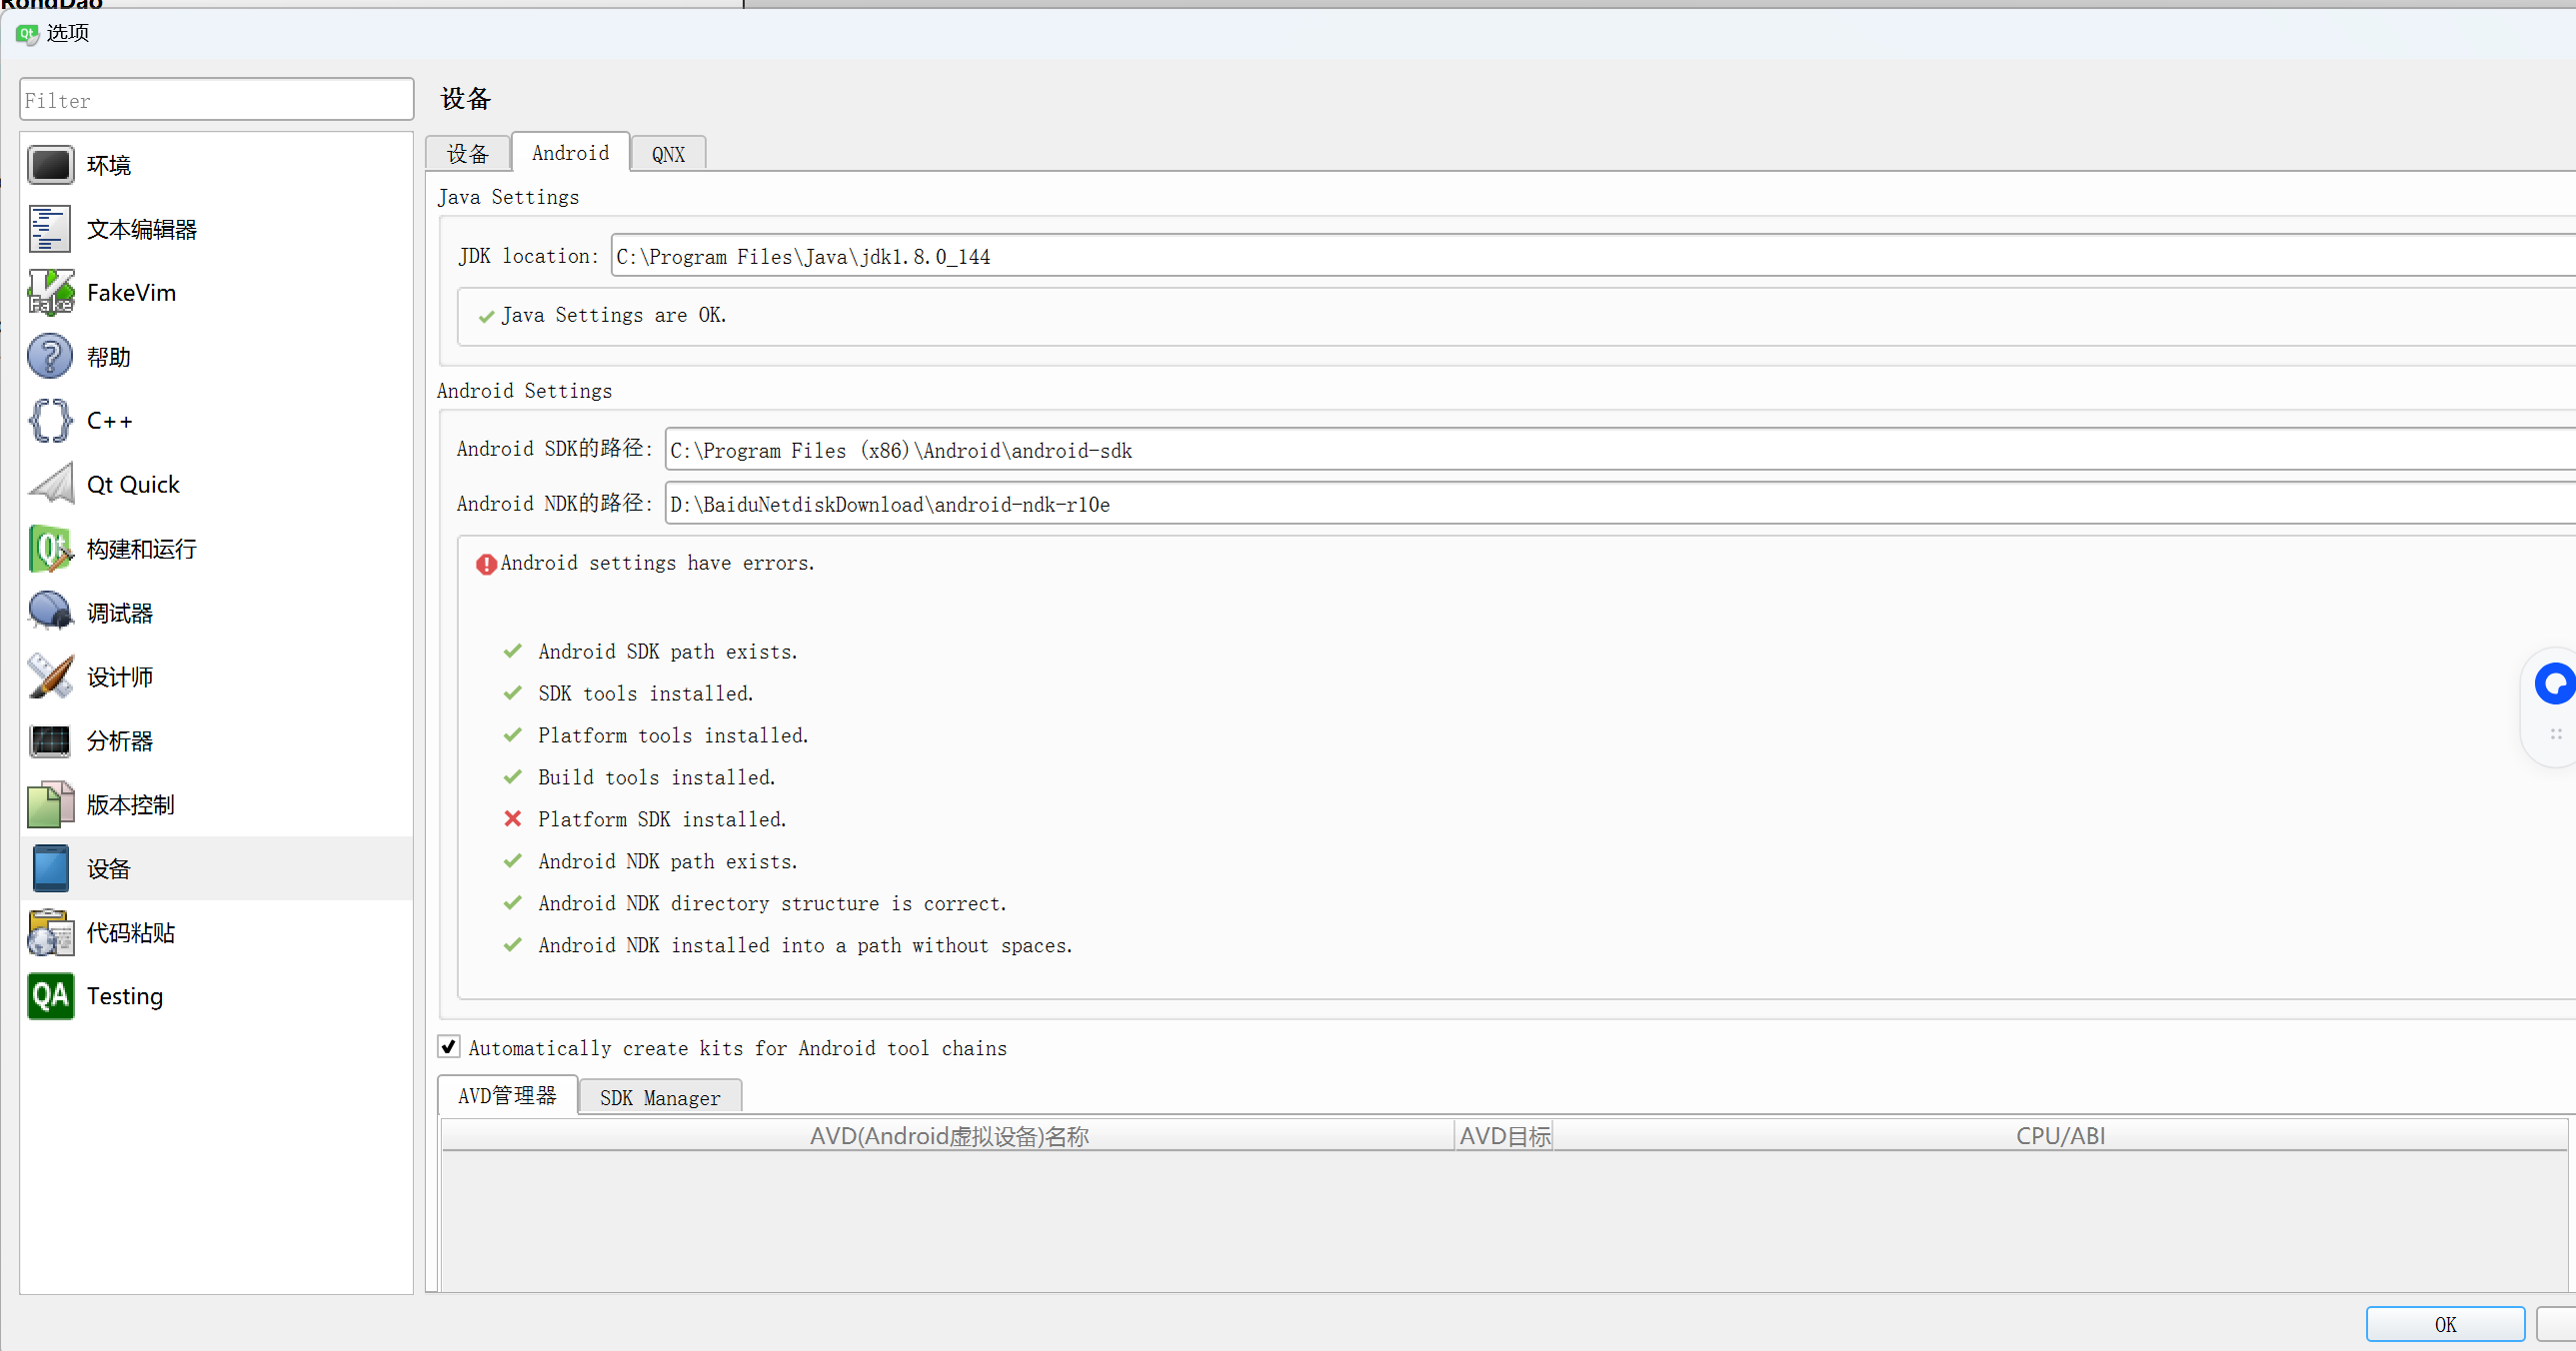
Task: Open the C++ settings category
Action: coord(108,421)
